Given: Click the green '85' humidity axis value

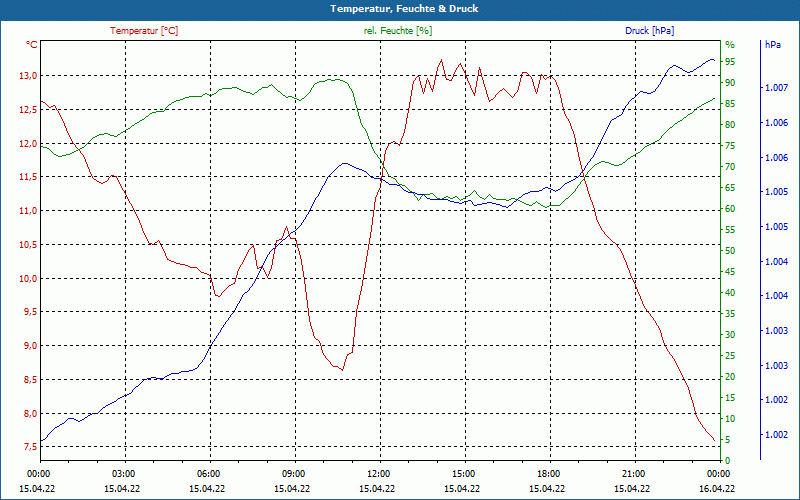Looking at the screenshot, I should pyautogui.click(x=730, y=104).
